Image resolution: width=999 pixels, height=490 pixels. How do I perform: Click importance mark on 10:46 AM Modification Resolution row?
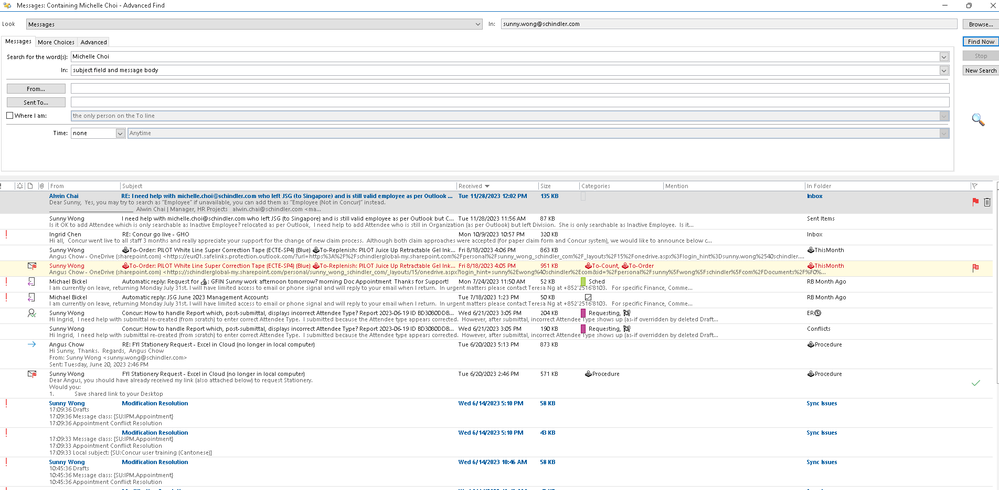click(x=6, y=462)
